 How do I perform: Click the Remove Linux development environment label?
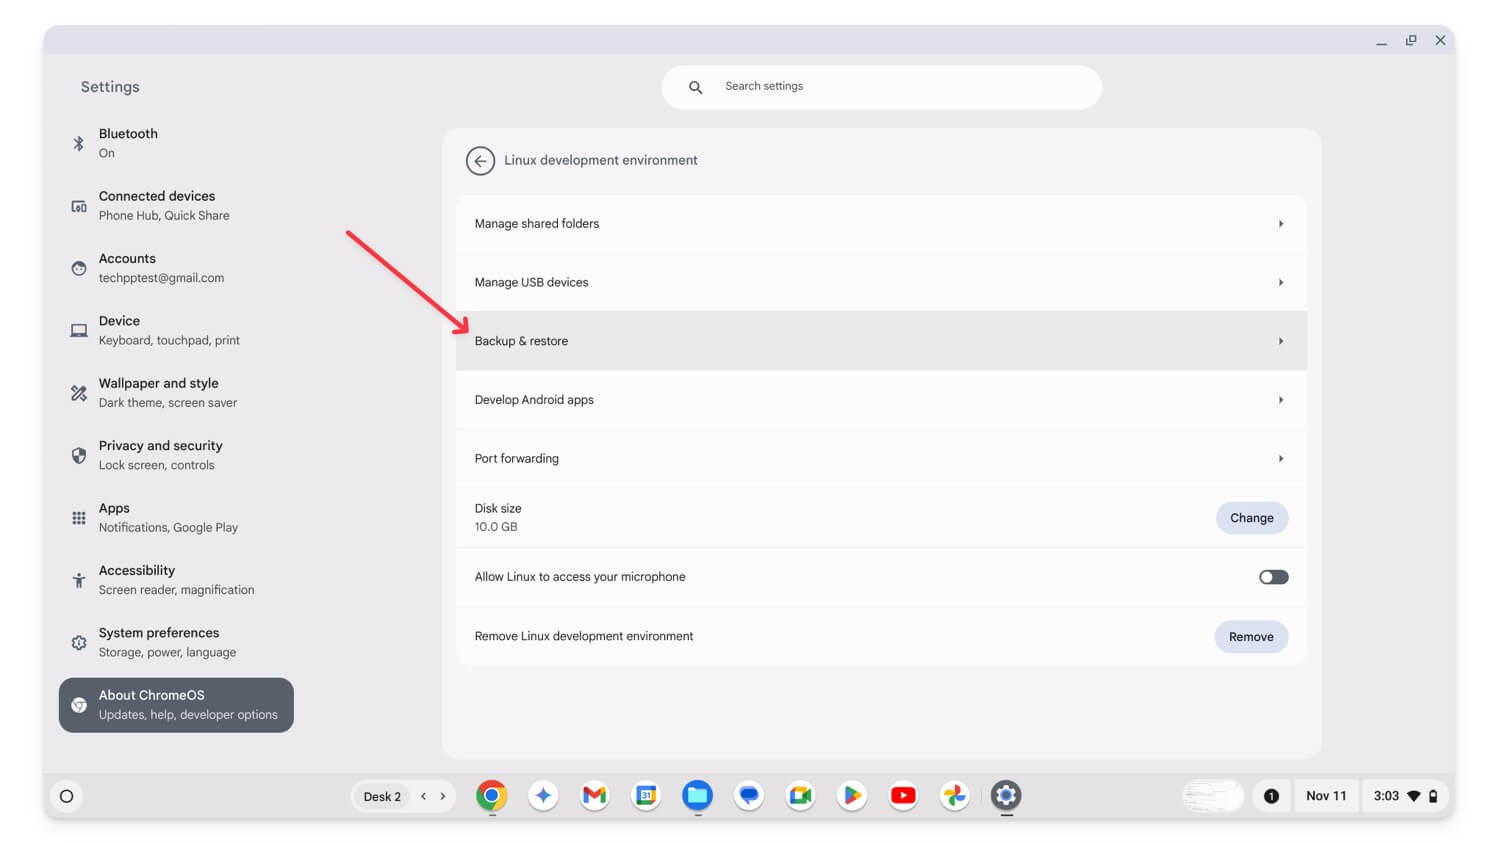pyautogui.click(x=584, y=636)
